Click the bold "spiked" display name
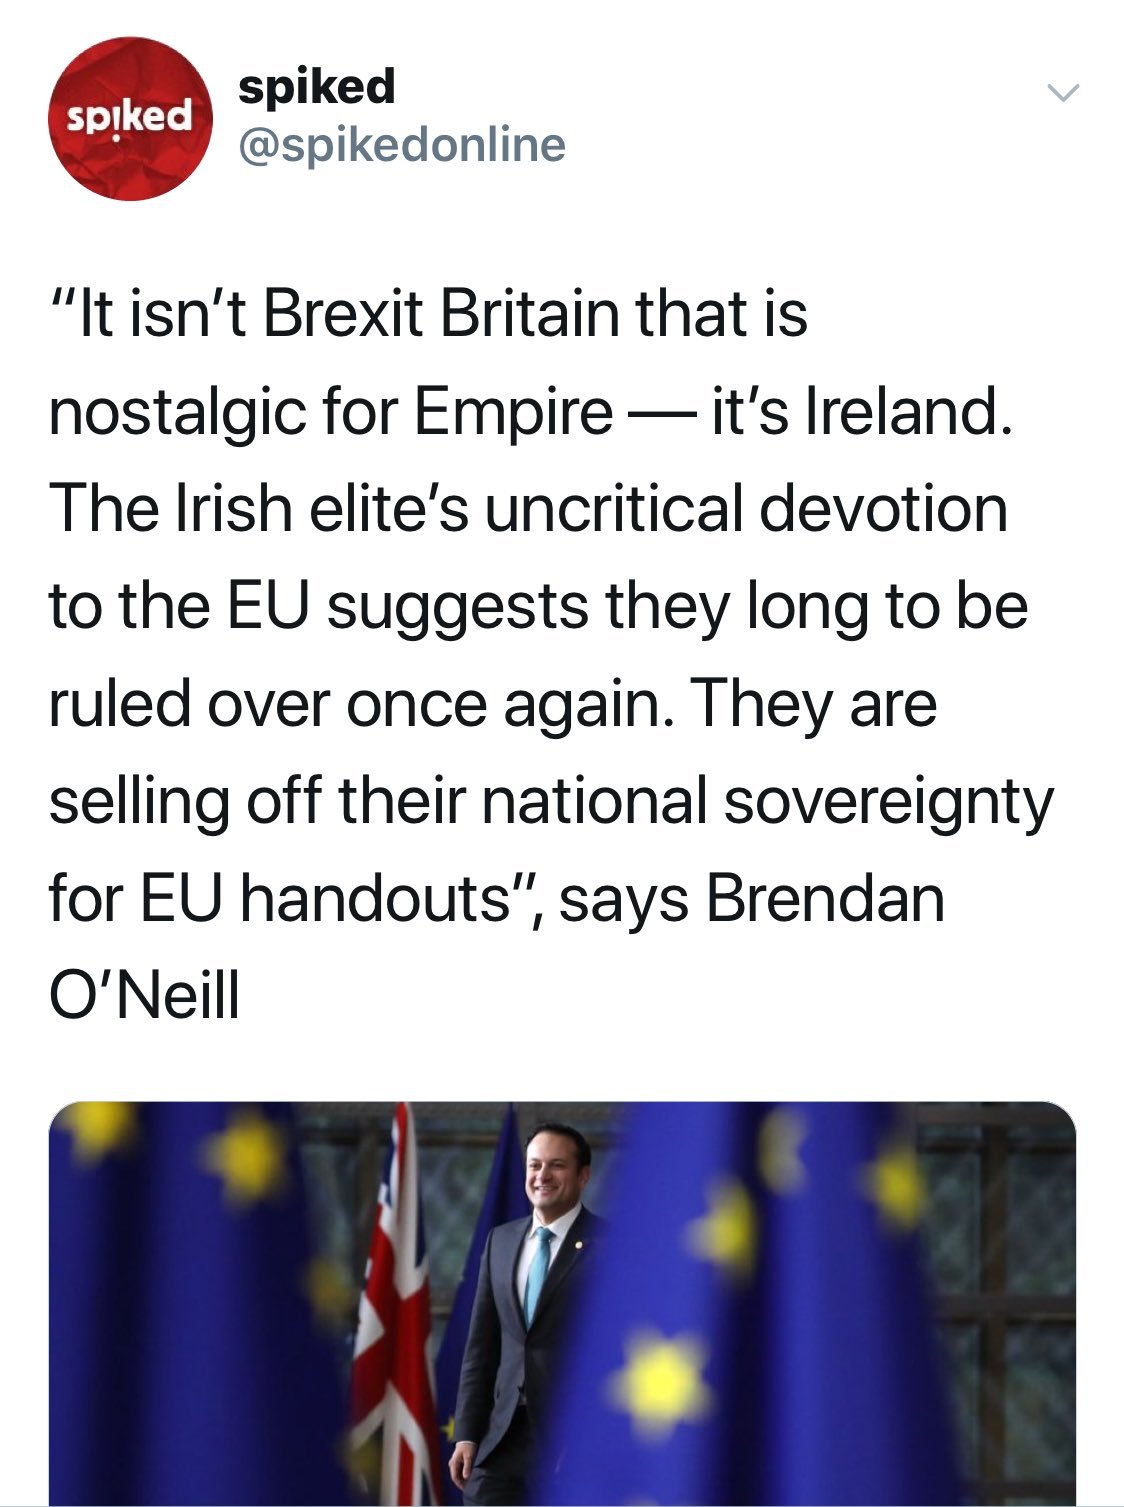This screenshot has height=1507, width=1124. tap(316, 87)
